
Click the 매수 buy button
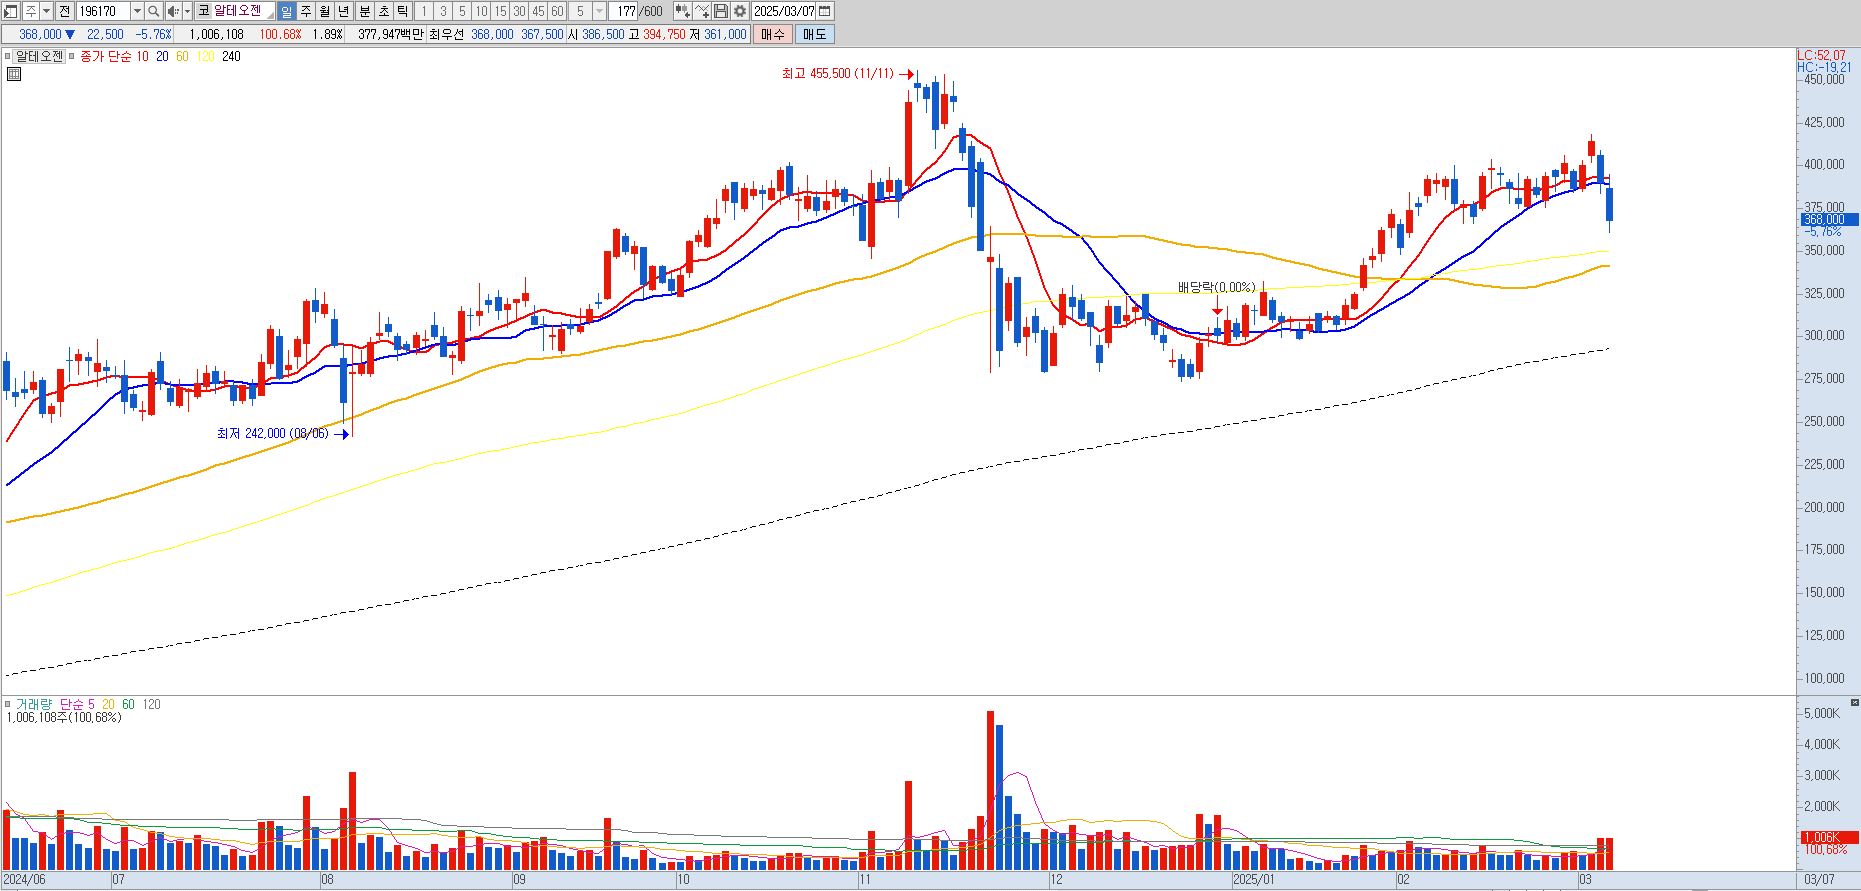(773, 34)
